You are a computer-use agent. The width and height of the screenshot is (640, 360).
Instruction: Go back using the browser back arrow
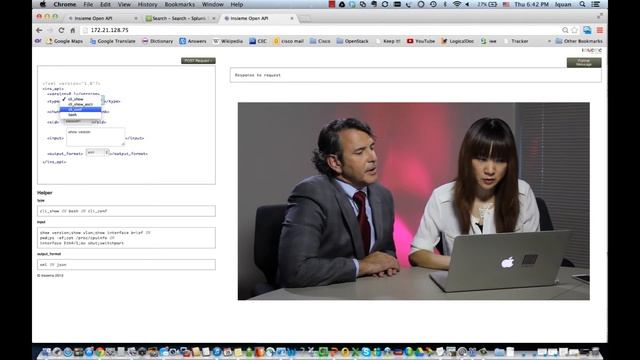39,30
